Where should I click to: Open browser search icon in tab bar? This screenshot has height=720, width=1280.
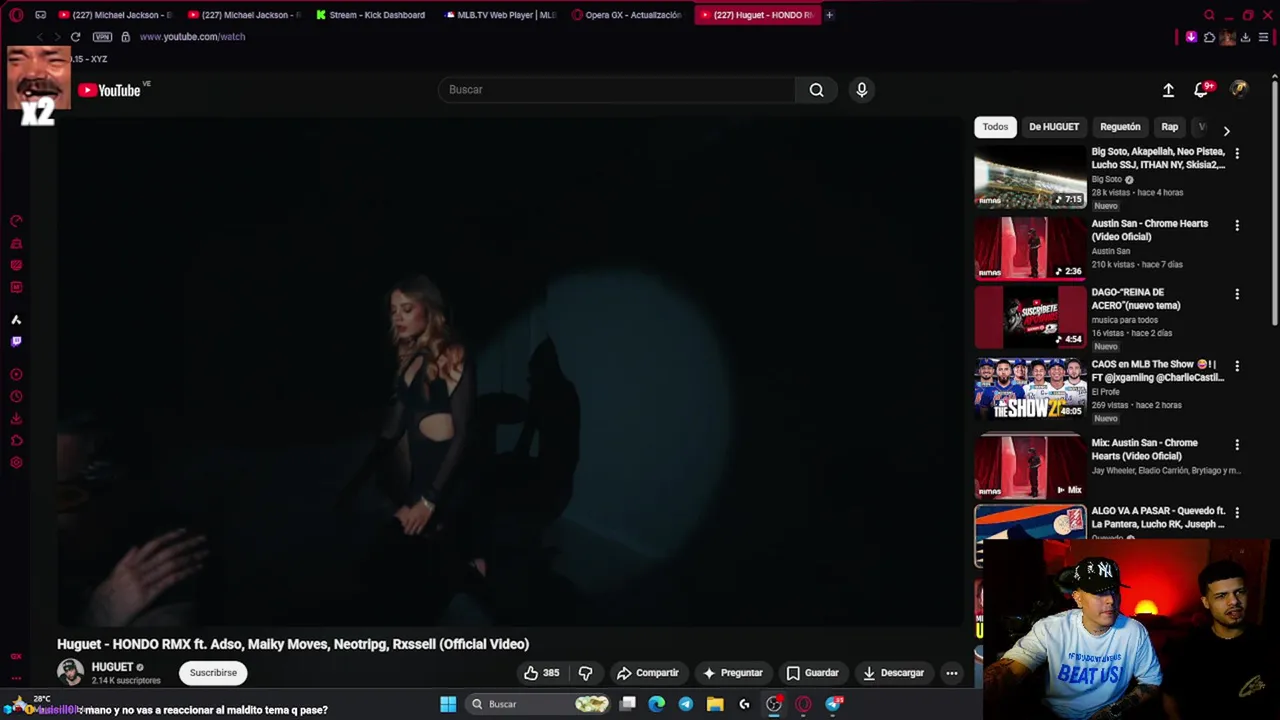(x=1209, y=15)
